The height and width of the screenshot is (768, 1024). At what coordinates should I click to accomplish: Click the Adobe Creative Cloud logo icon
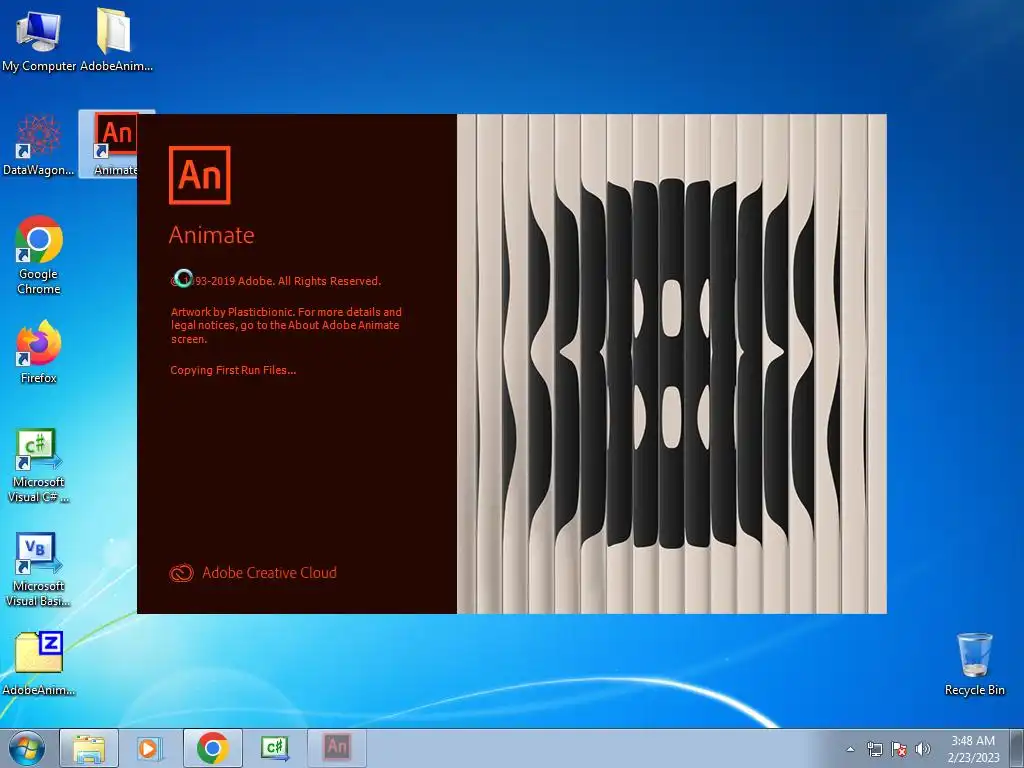[182, 573]
